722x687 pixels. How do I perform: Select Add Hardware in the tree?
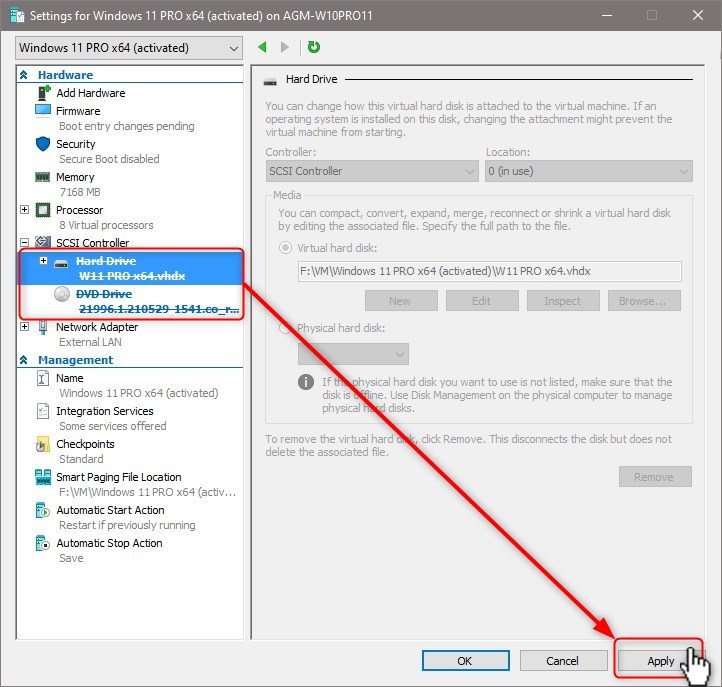91,93
